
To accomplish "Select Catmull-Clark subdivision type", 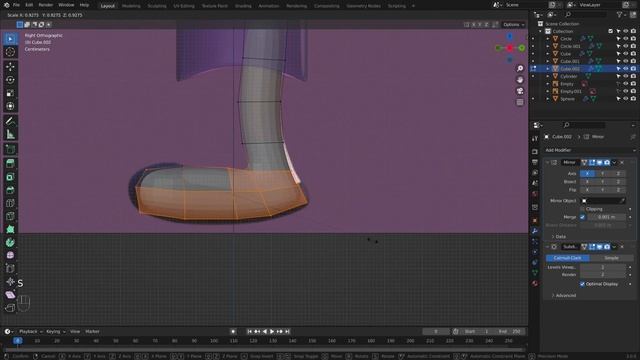I will point(568,258).
